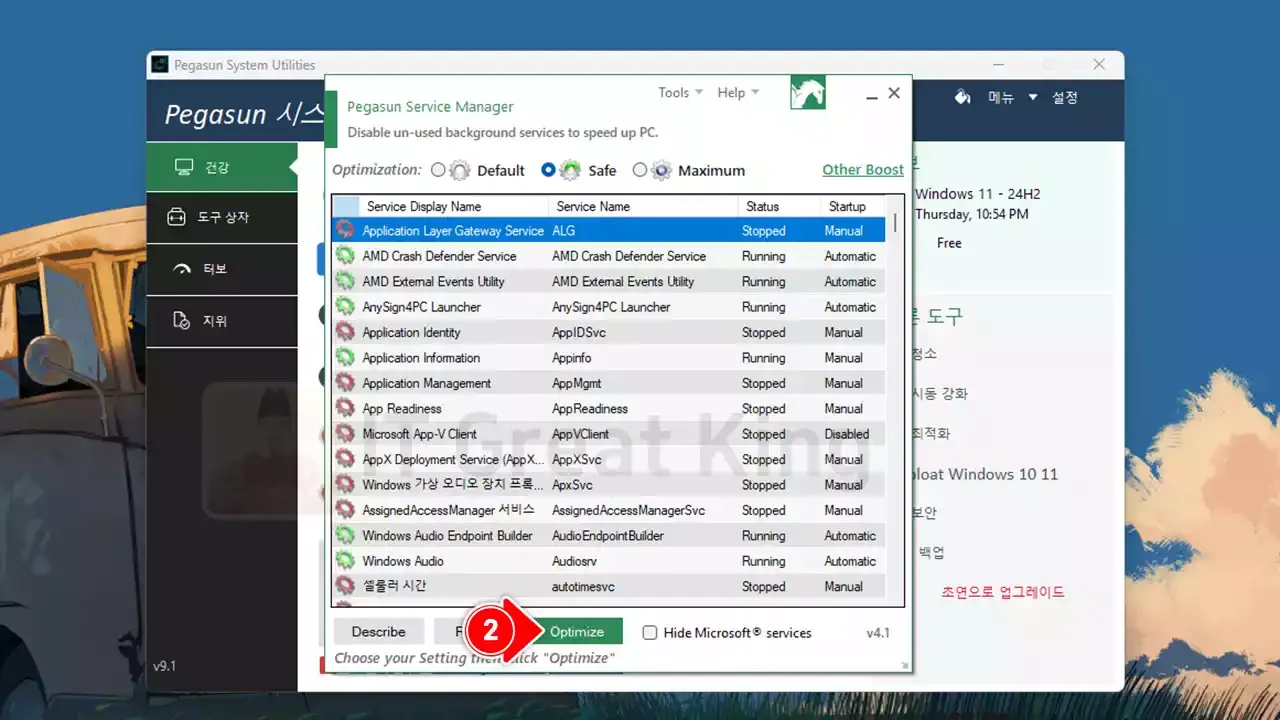The width and height of the screenshot is (1280, 720).
Task: Click the Pegasun horse logo icon
Action: pos(808,92)
